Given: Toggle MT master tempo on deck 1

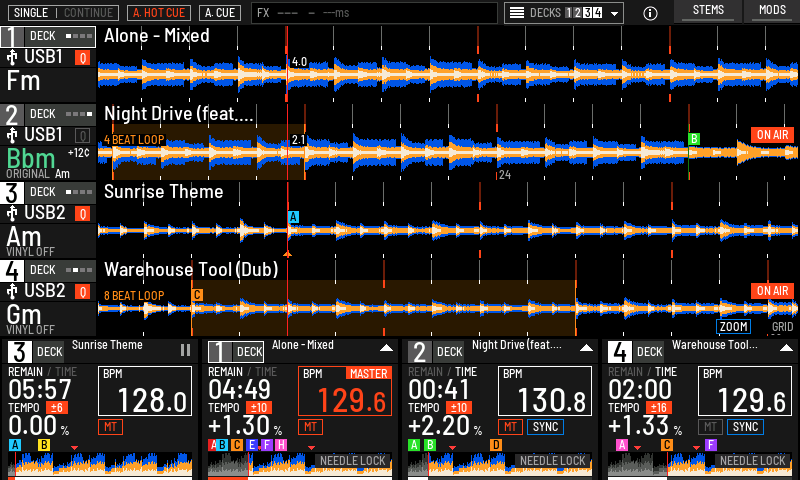Looking at the screenshot, I should 310,427.
